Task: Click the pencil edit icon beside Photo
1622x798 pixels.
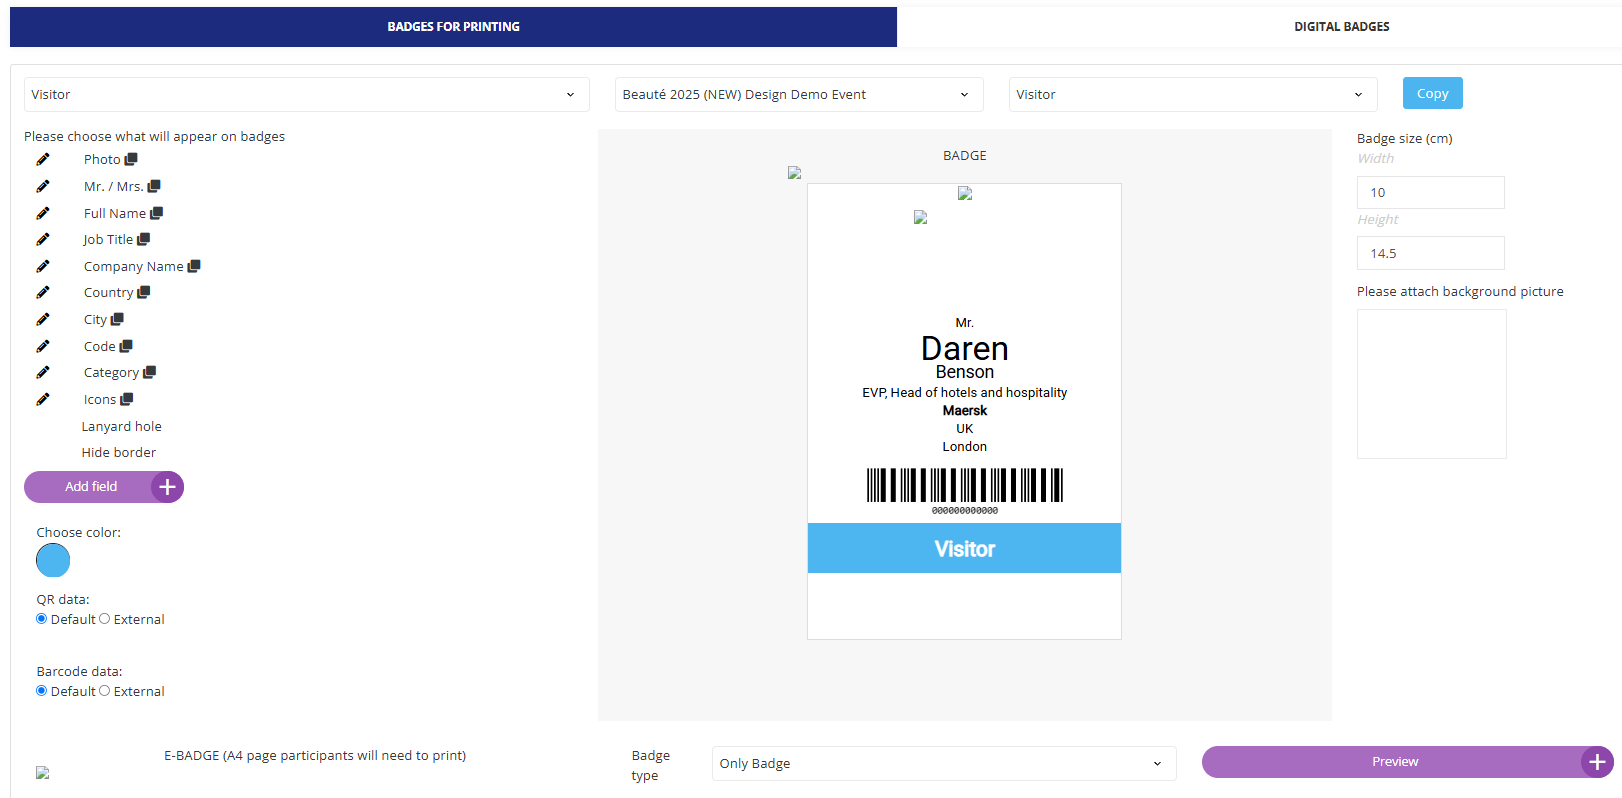Action: [43, 160]
